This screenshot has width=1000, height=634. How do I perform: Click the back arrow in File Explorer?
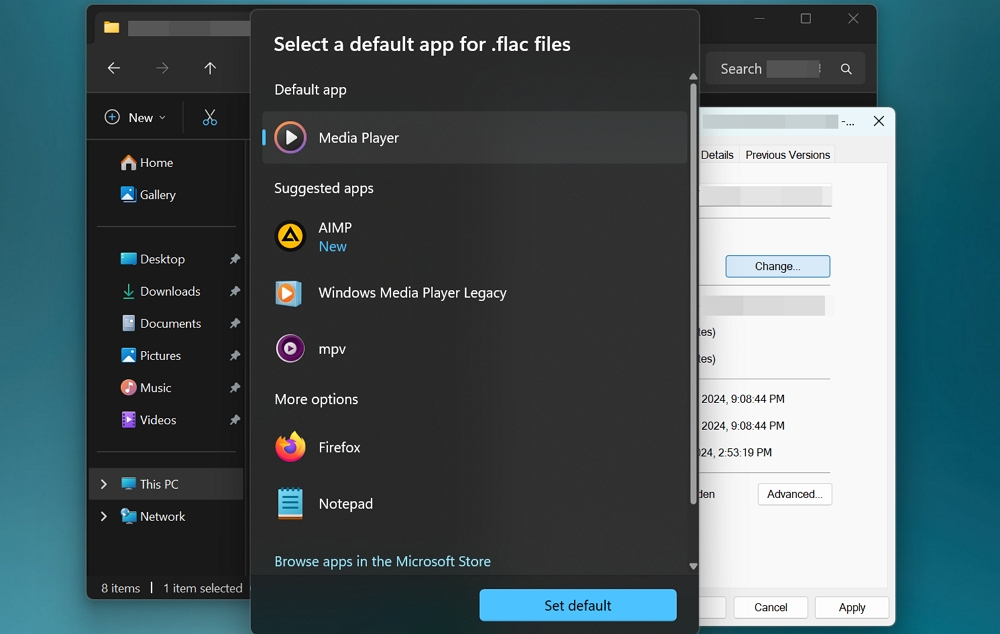tap(114, 68)
